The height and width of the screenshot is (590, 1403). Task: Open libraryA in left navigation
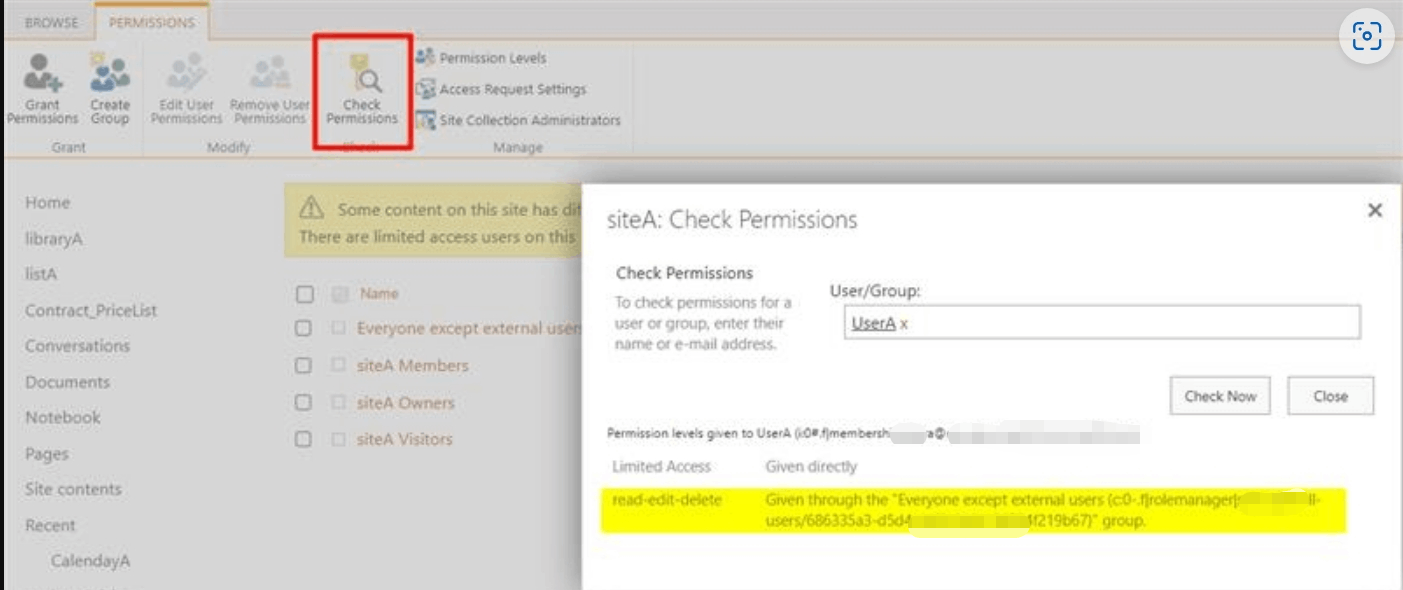click(x=54, y=239)
